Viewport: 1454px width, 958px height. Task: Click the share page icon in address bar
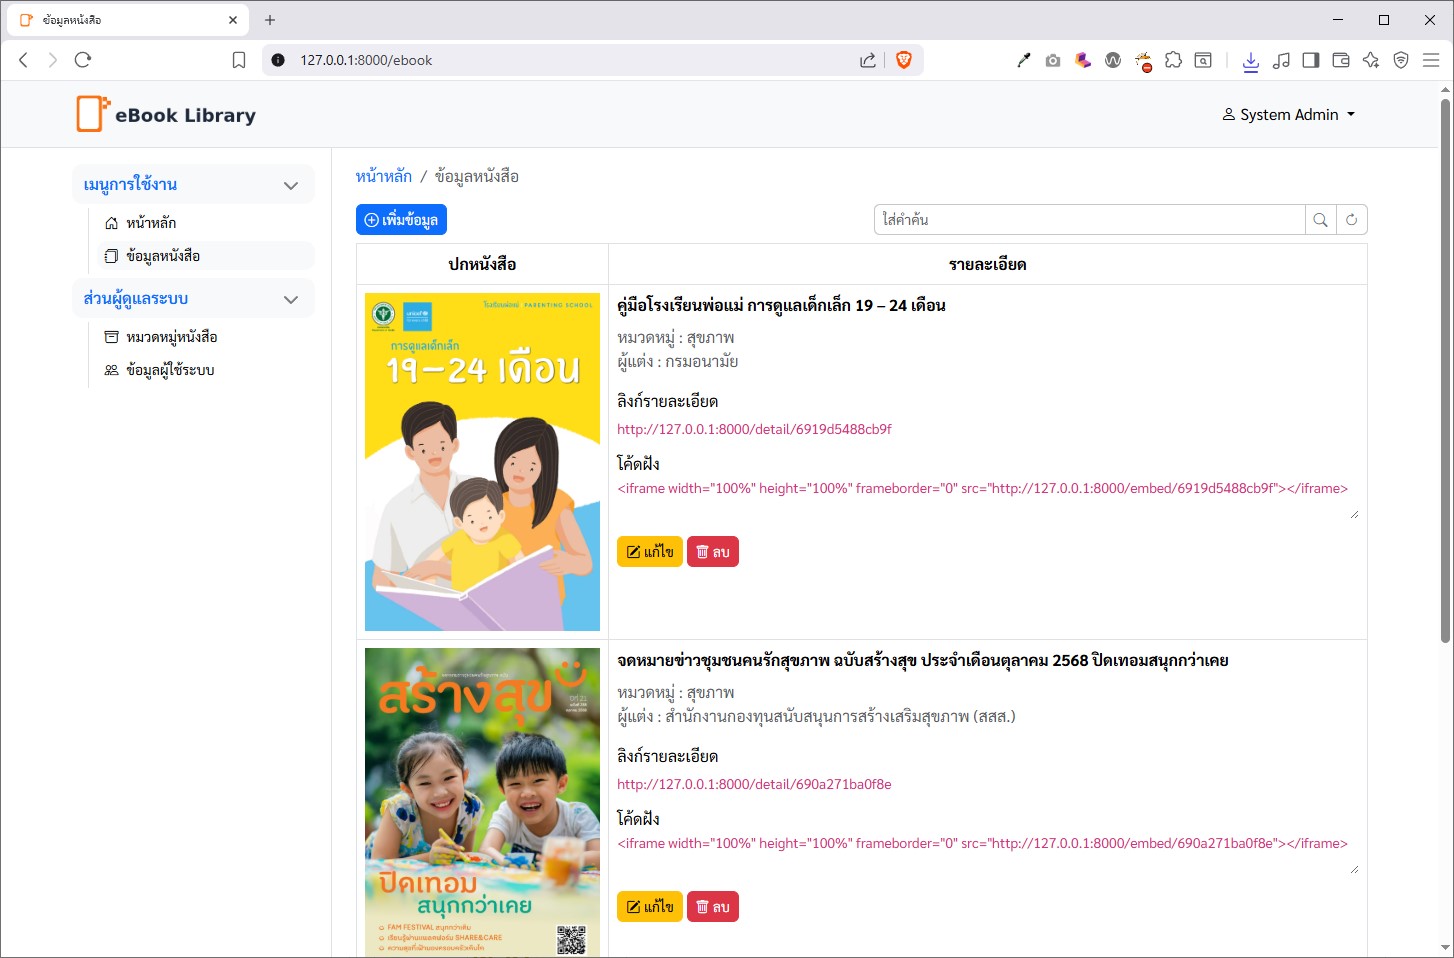(x=867, y=60)
